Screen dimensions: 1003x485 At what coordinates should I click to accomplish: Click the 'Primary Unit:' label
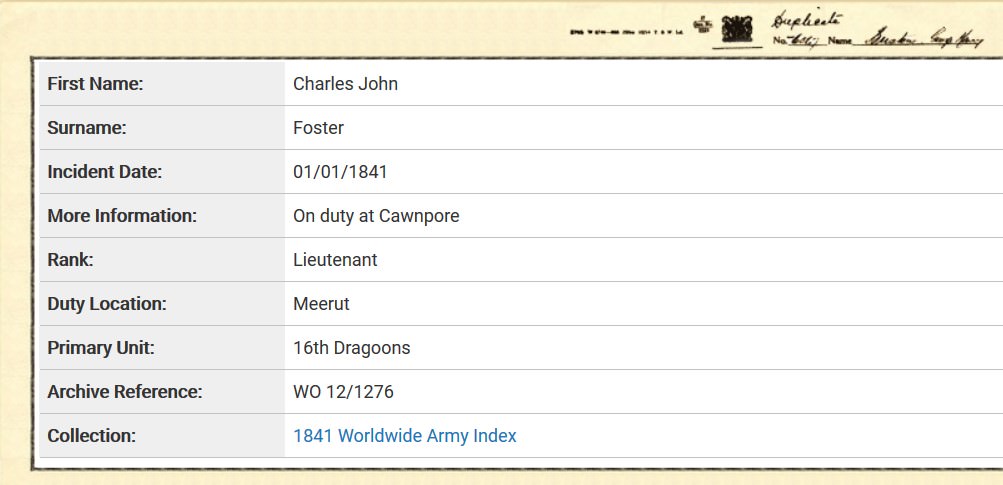click(x=101, y=348)
